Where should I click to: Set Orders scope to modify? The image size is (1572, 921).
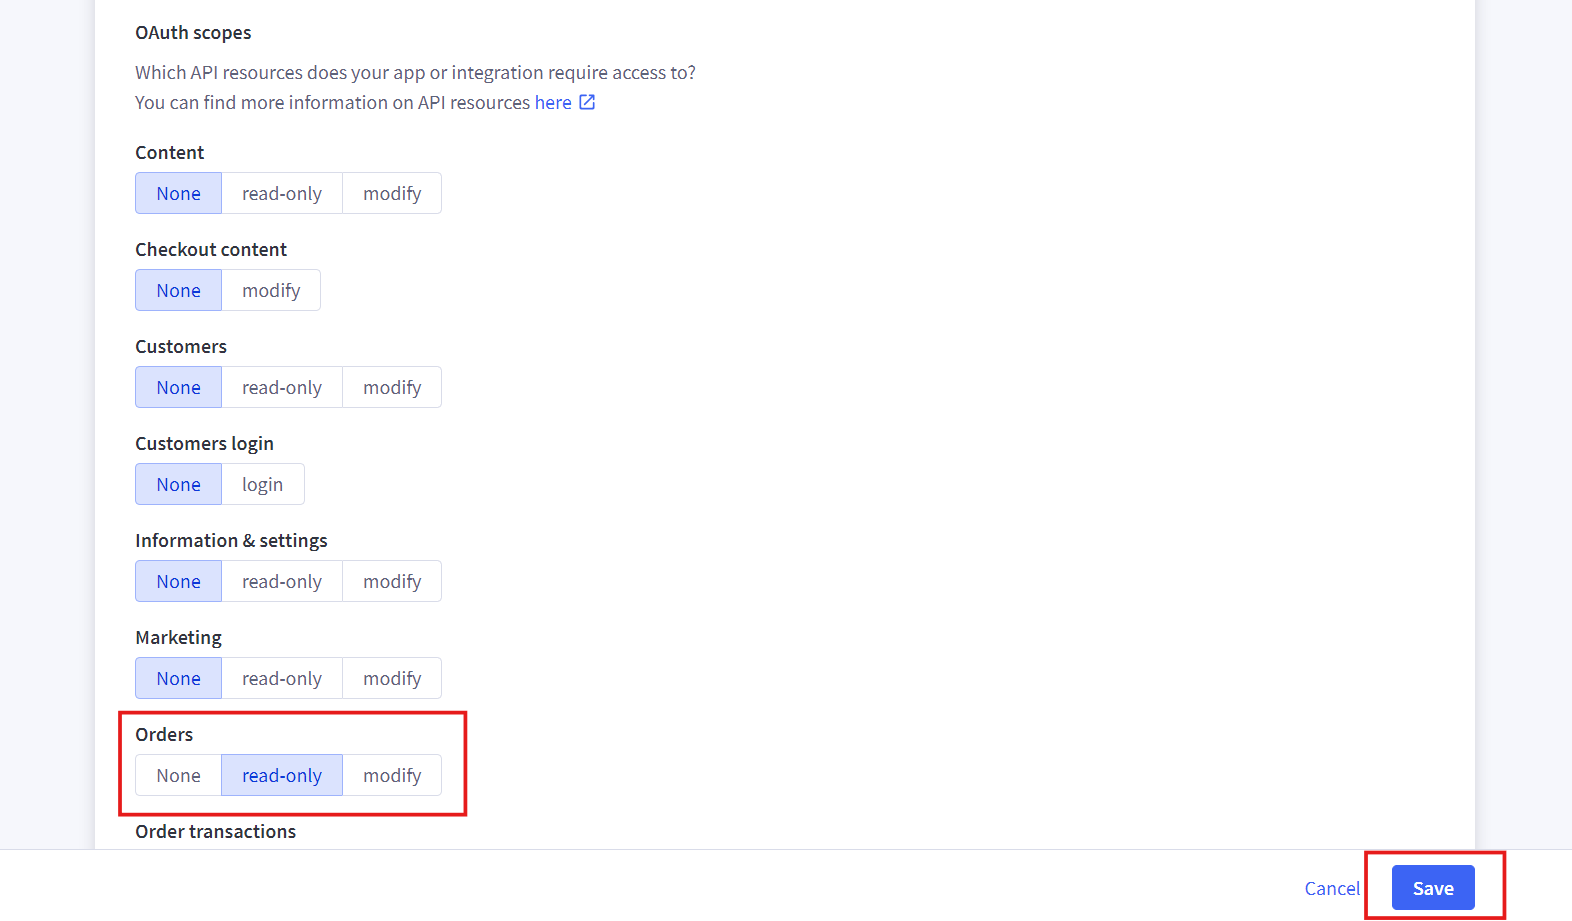click(x=392, y=775)
